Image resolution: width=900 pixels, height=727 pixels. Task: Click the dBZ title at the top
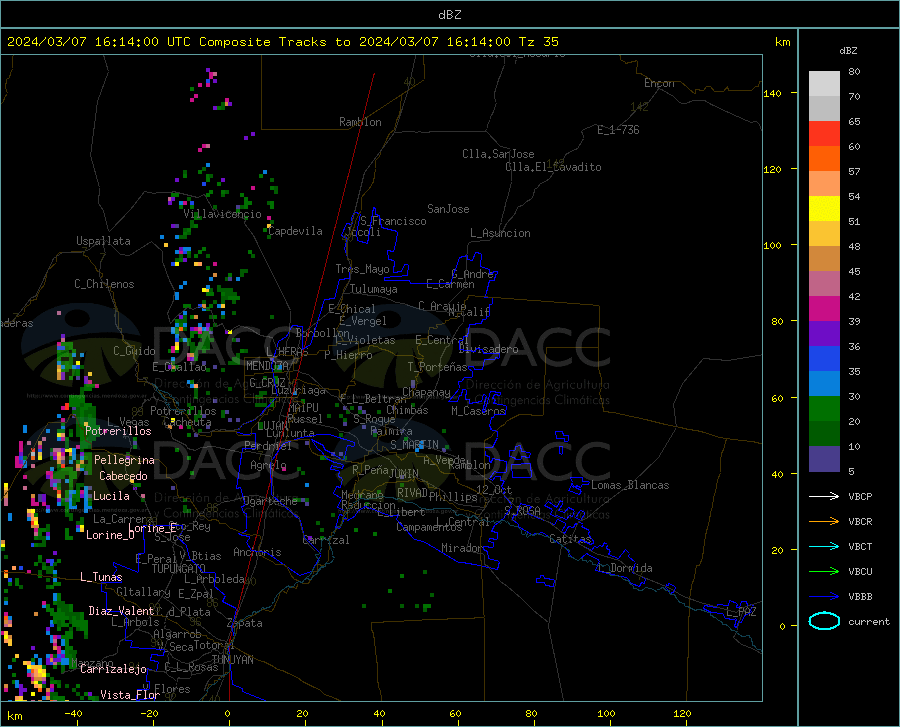pos(449,15)
